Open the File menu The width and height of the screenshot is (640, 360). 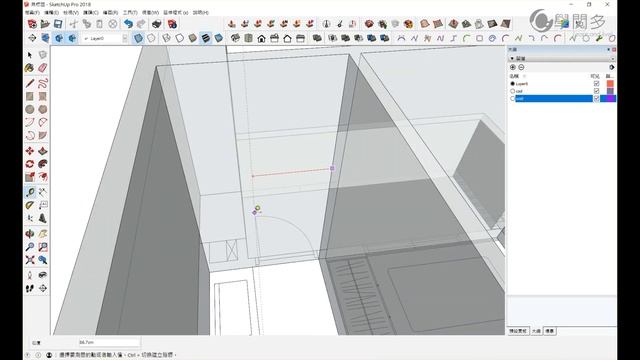coord(32,13)
